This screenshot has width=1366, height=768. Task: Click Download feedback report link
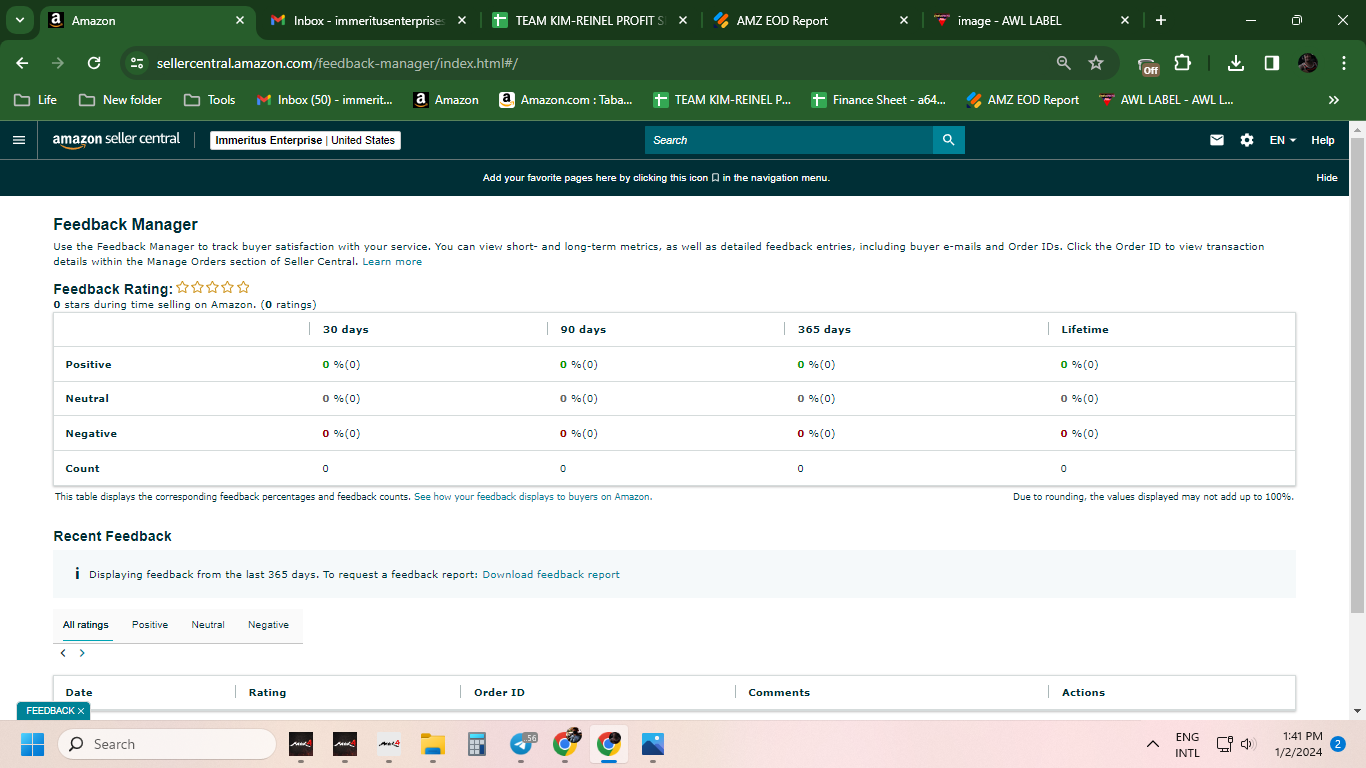551,575
